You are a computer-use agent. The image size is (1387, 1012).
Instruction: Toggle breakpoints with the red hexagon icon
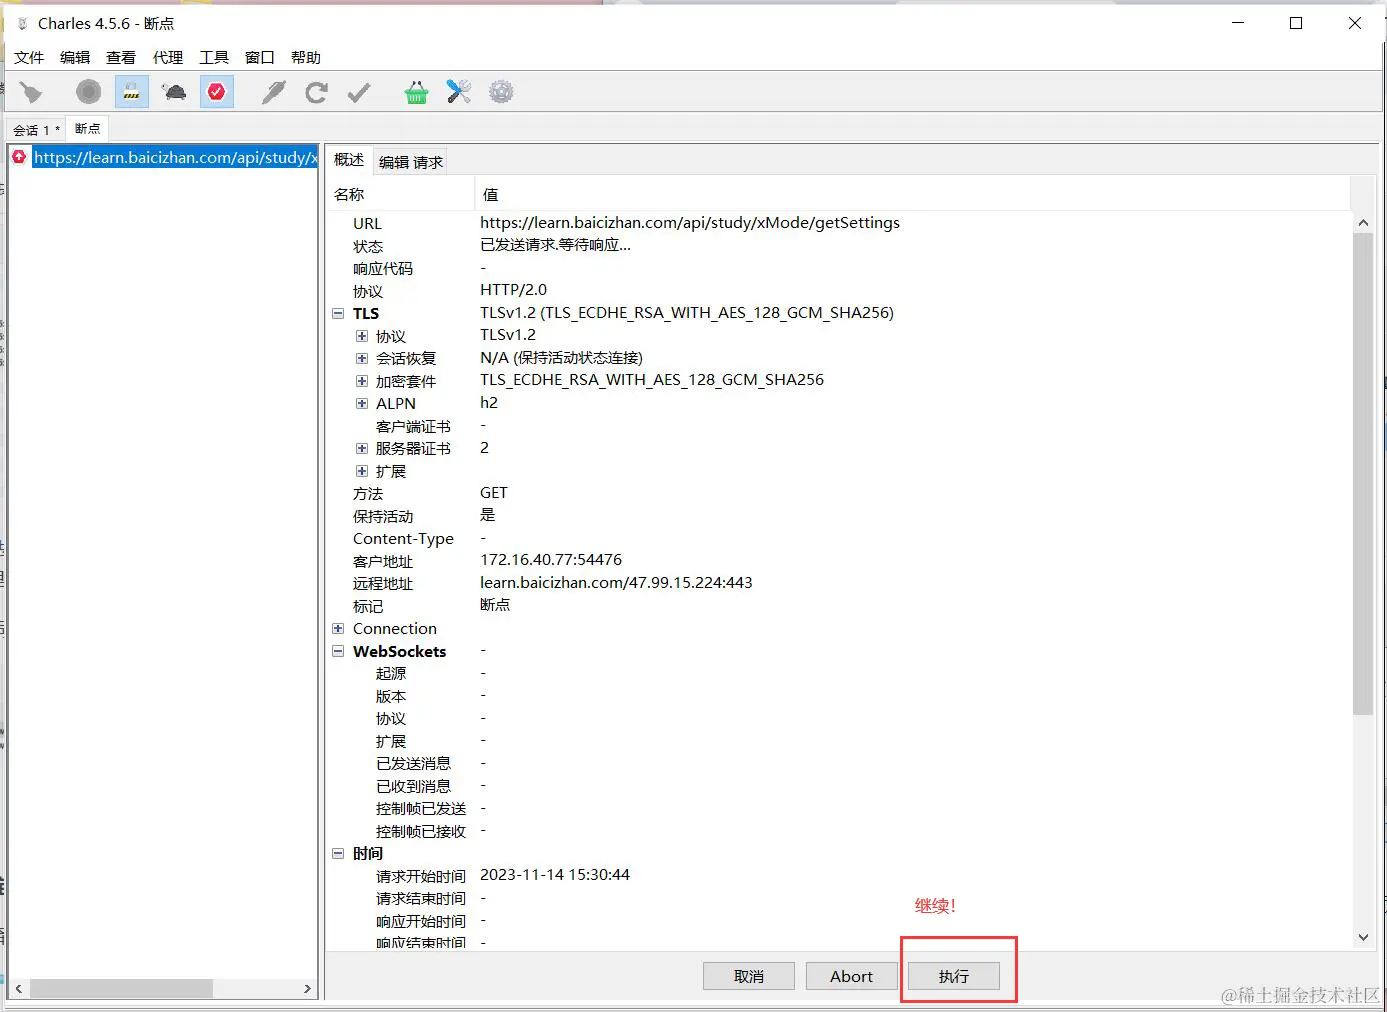point(216,93)
